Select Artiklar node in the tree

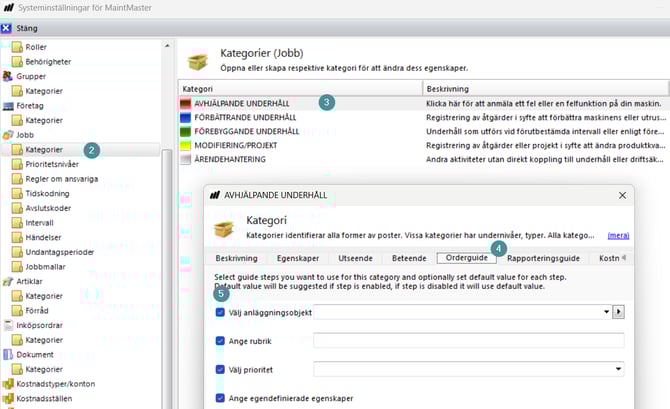(x=30, y=281)
